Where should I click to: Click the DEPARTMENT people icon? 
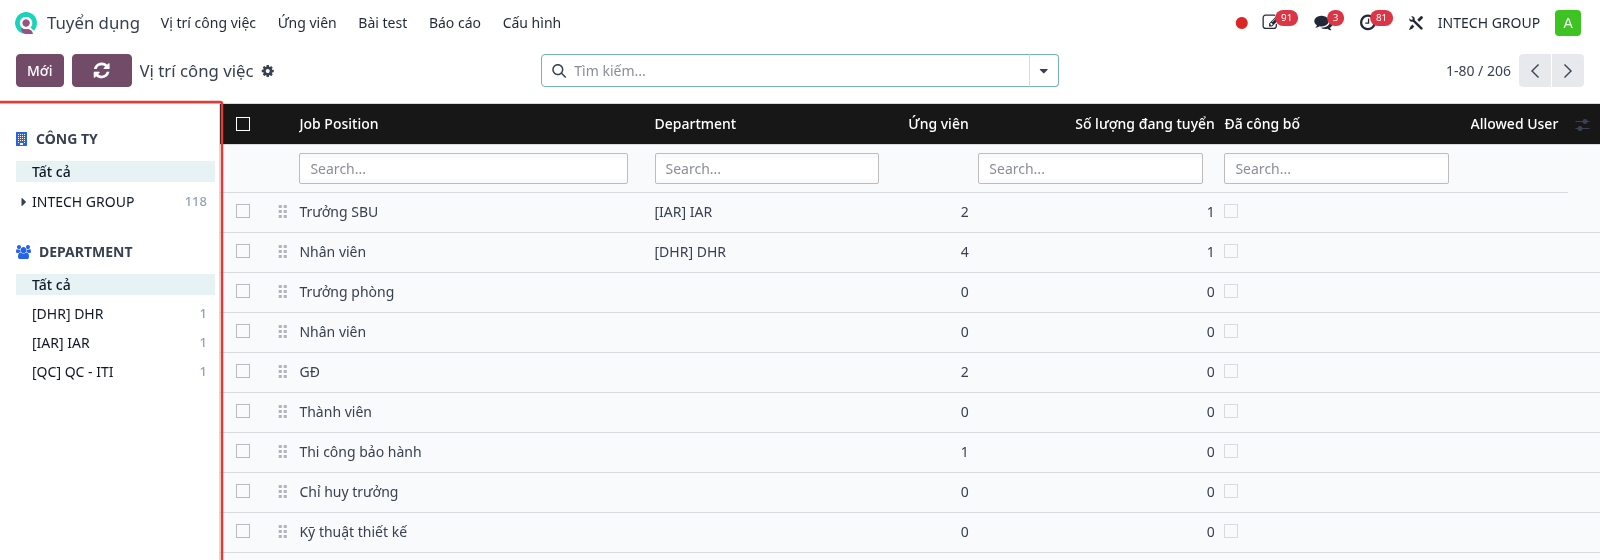tap(24, 252)
